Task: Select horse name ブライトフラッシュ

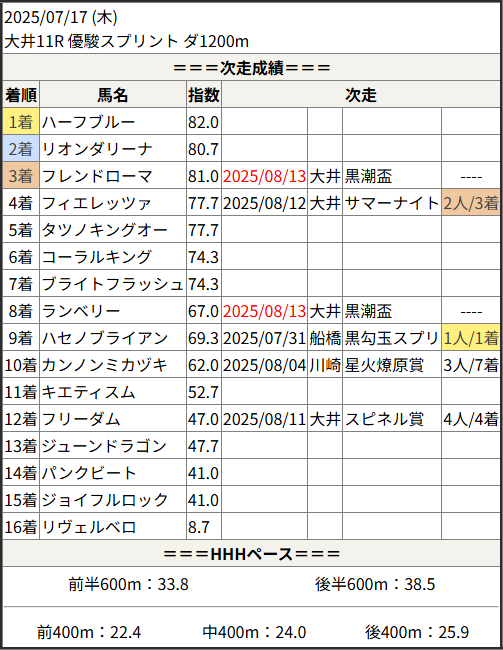Action: 112,284
